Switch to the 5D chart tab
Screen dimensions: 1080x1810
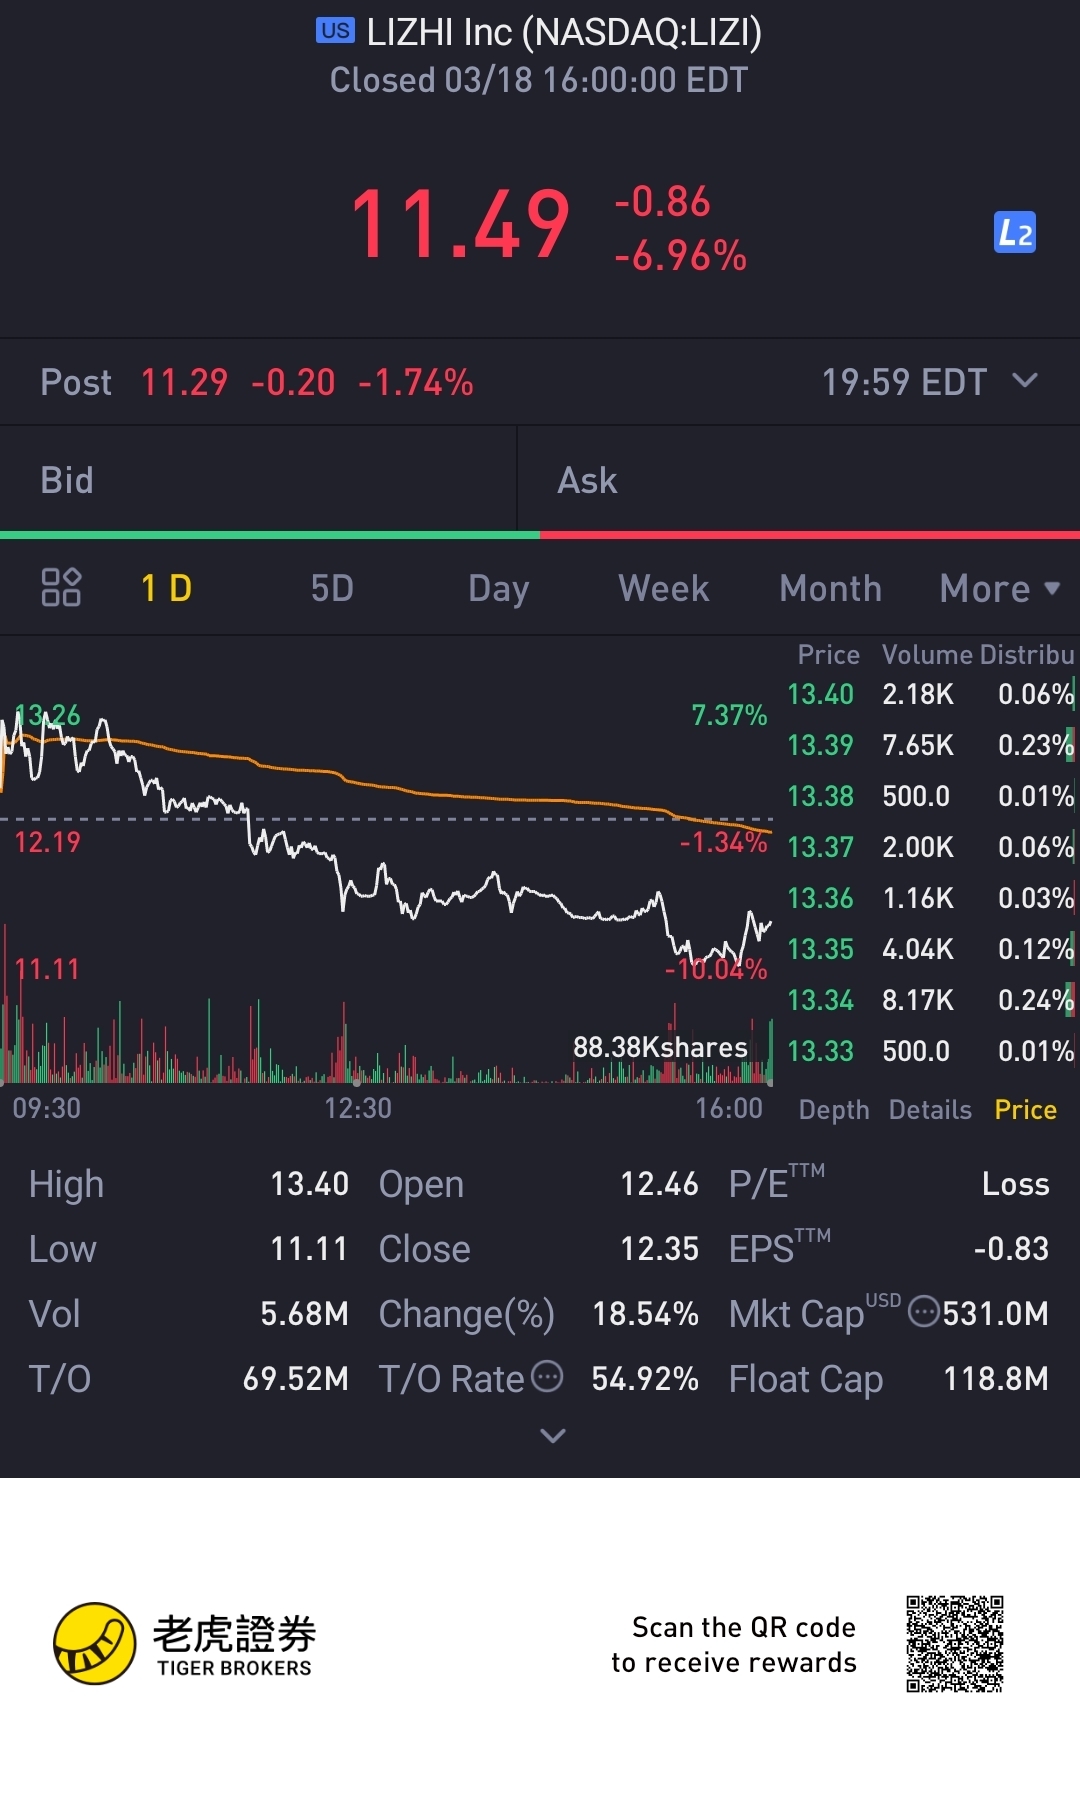332,588
